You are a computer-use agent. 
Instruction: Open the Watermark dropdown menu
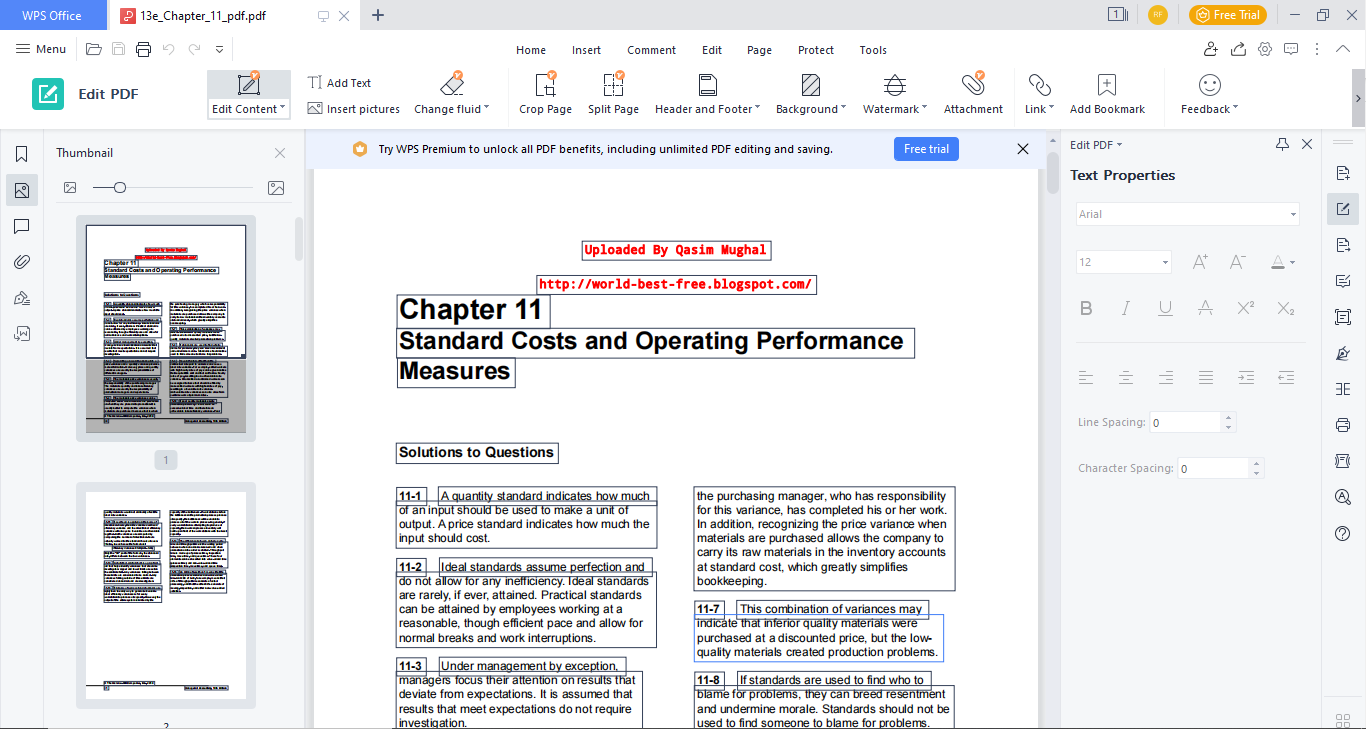894,94
